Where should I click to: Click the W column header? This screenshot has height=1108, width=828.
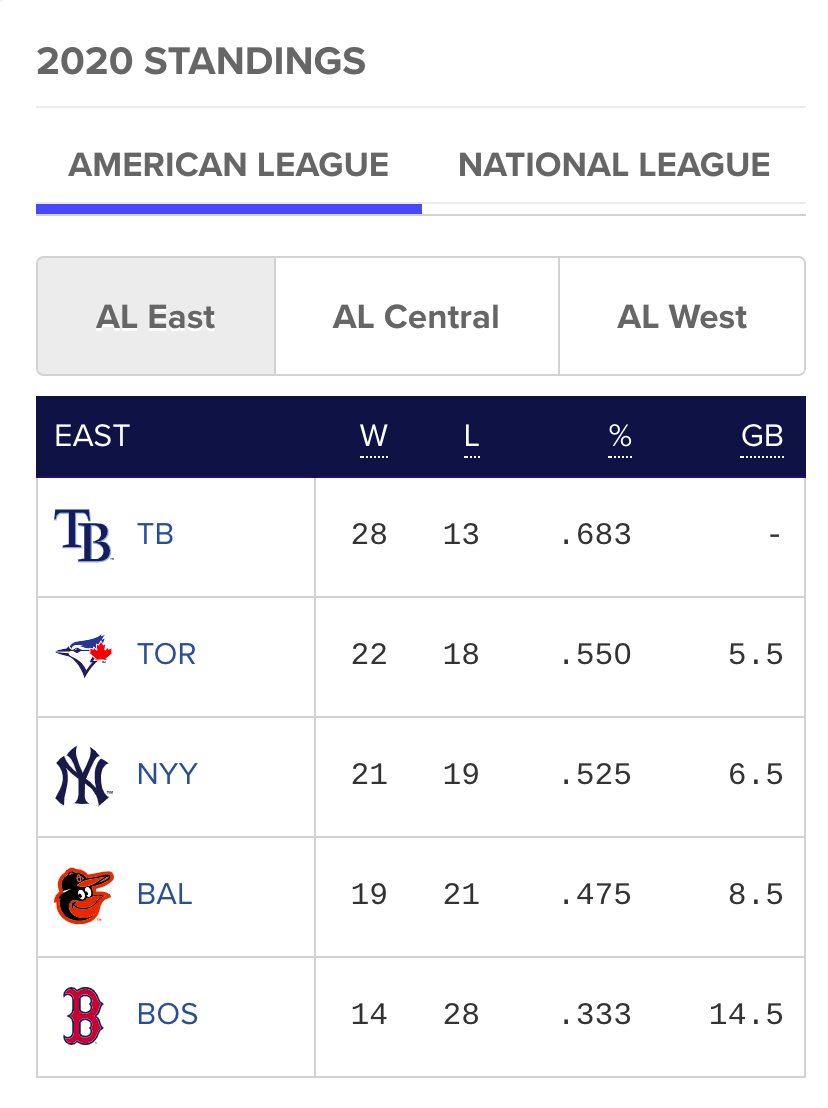(373, 436)
